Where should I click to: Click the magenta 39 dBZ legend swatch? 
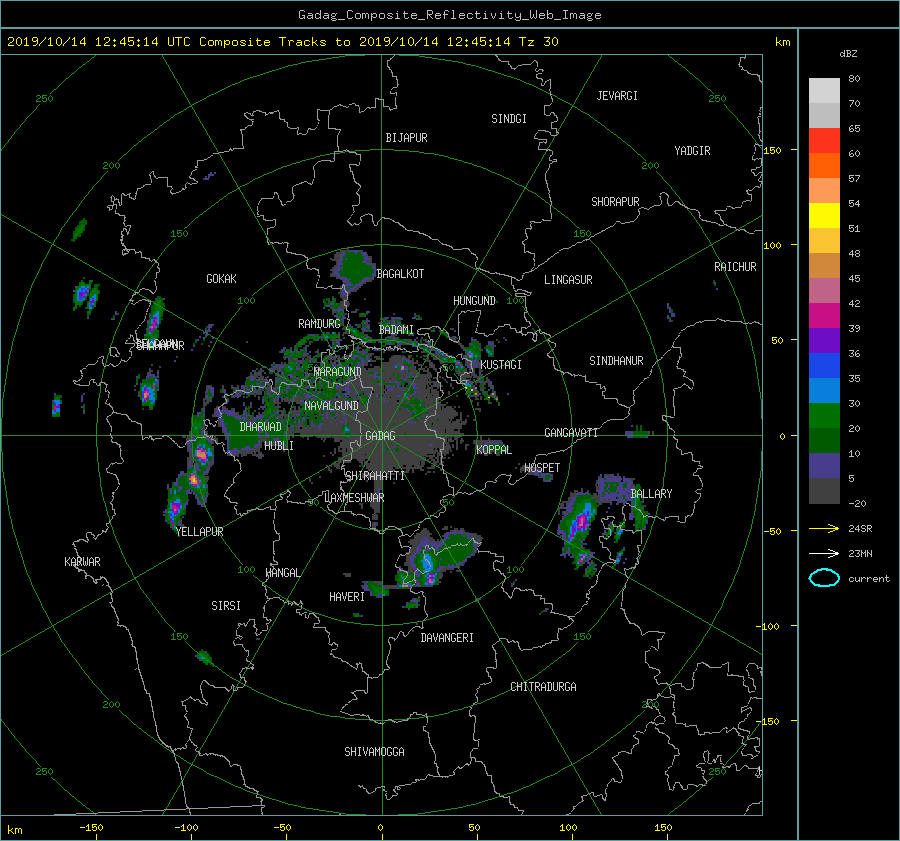[x=824, y=316]
